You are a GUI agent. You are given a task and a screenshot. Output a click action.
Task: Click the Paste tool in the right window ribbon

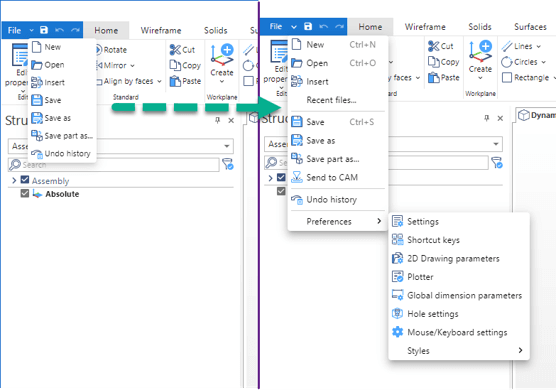[x=444, y=78]
